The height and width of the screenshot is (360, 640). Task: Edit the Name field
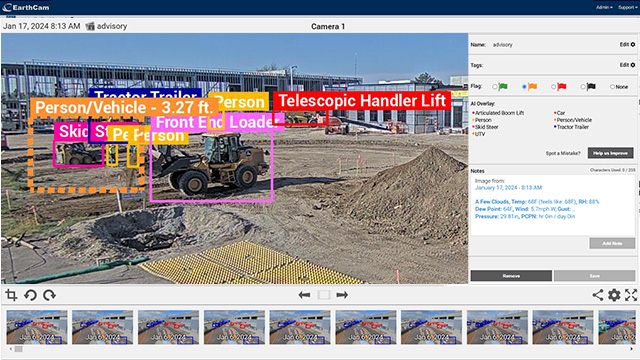click(627, 44)
